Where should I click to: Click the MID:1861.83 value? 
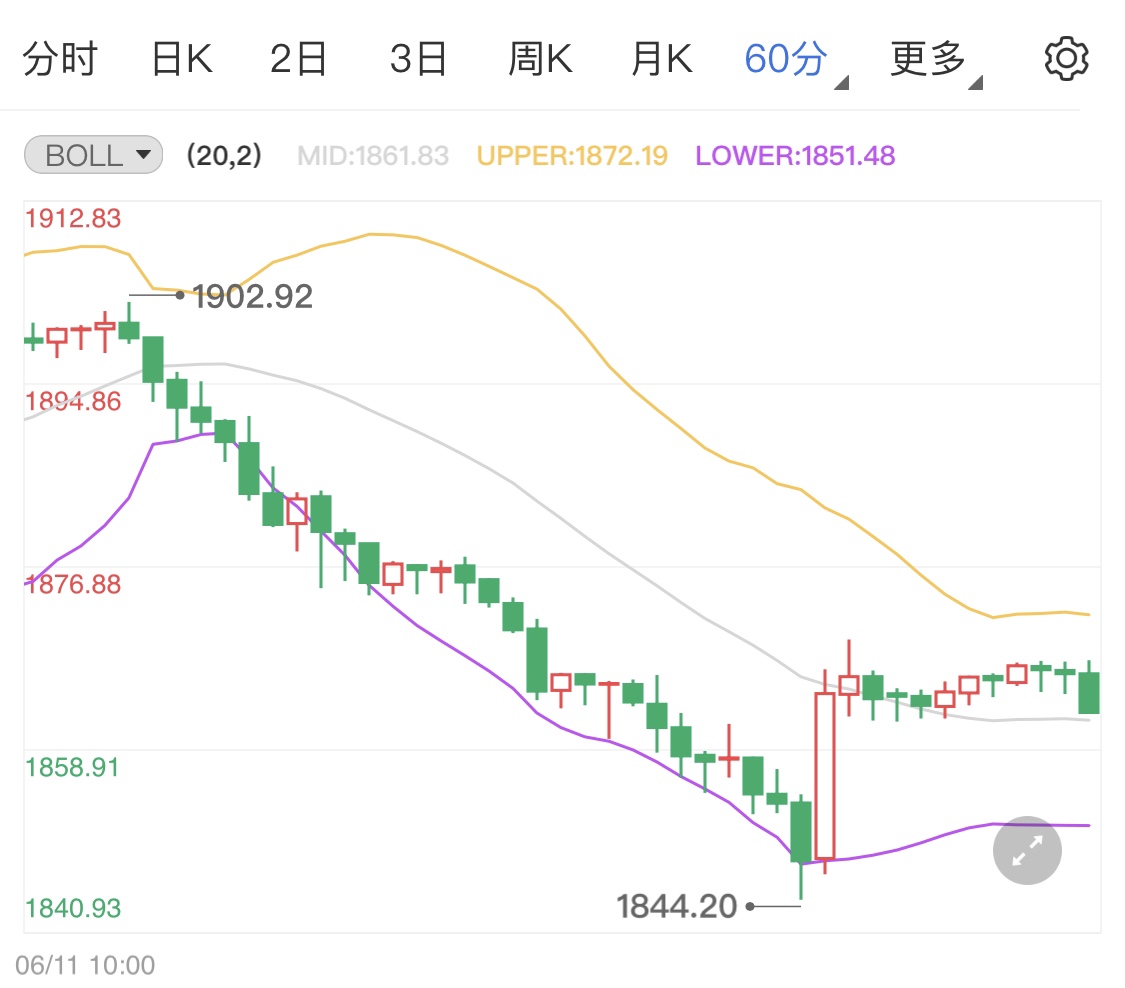pos(373,156)
